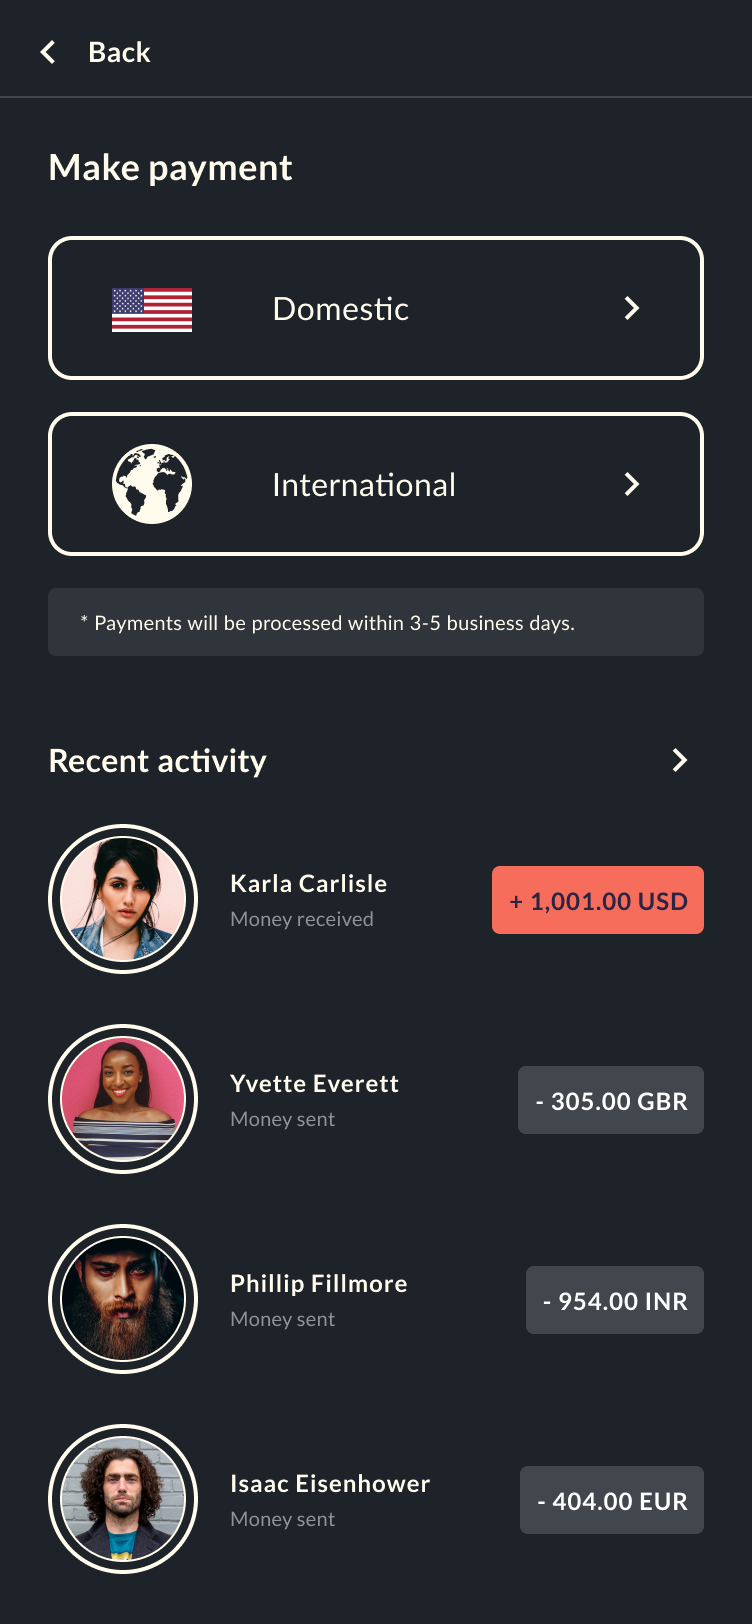Expand the International payment option chevron
The width and height of the screenshot is (752, 1624).
[631, 483]
